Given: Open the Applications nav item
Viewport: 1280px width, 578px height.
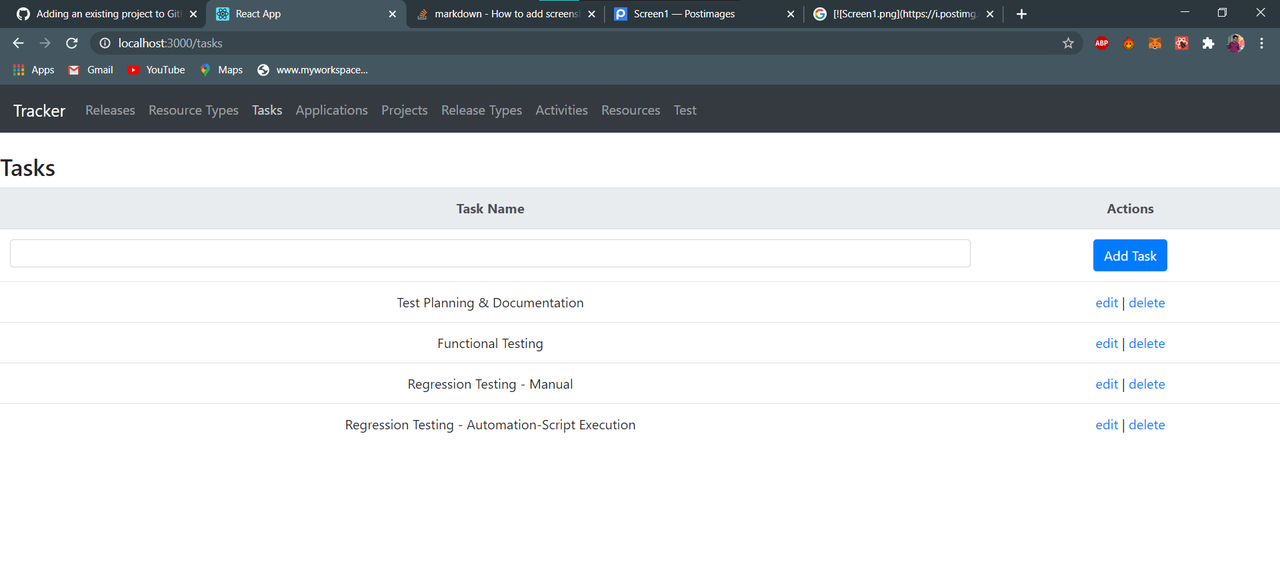Looking at the screenshot, I should point(331,110).
